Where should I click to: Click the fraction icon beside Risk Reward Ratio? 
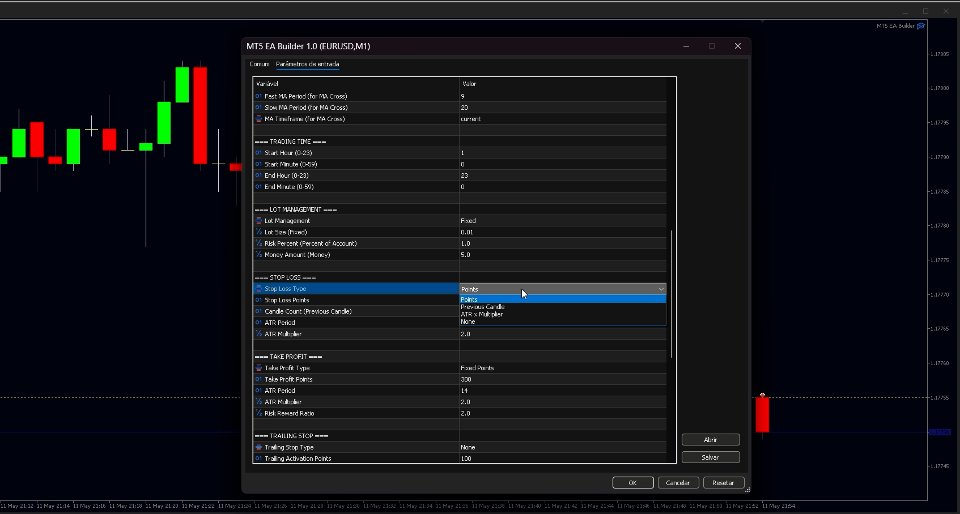click(258, 413)
